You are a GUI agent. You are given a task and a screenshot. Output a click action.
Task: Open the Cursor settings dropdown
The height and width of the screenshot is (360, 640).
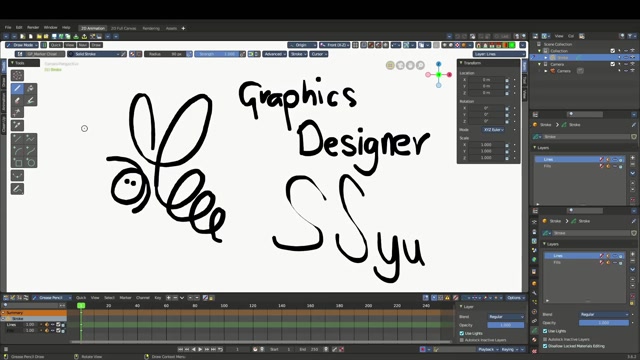click(x=319, y=54)
